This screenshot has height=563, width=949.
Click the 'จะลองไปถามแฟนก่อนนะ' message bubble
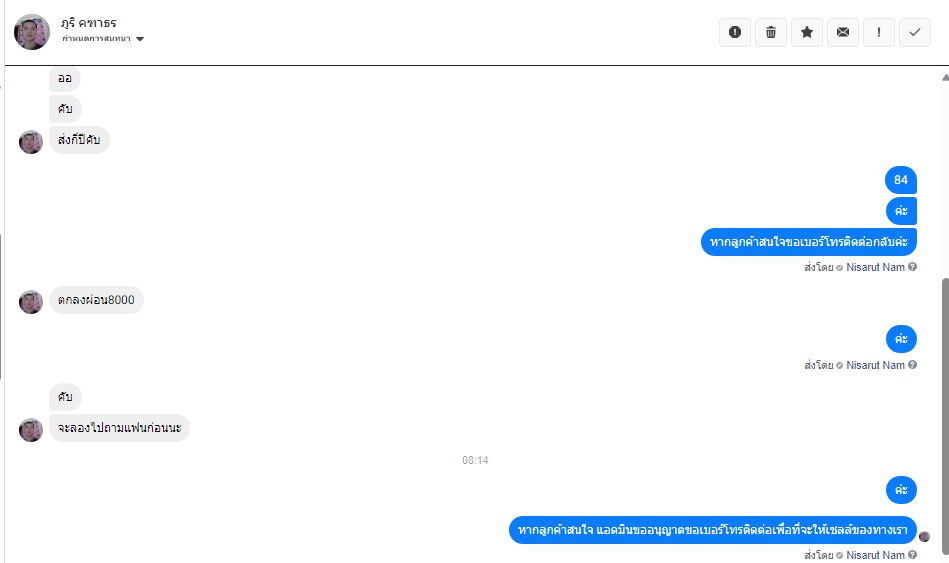tap(119, 428)
